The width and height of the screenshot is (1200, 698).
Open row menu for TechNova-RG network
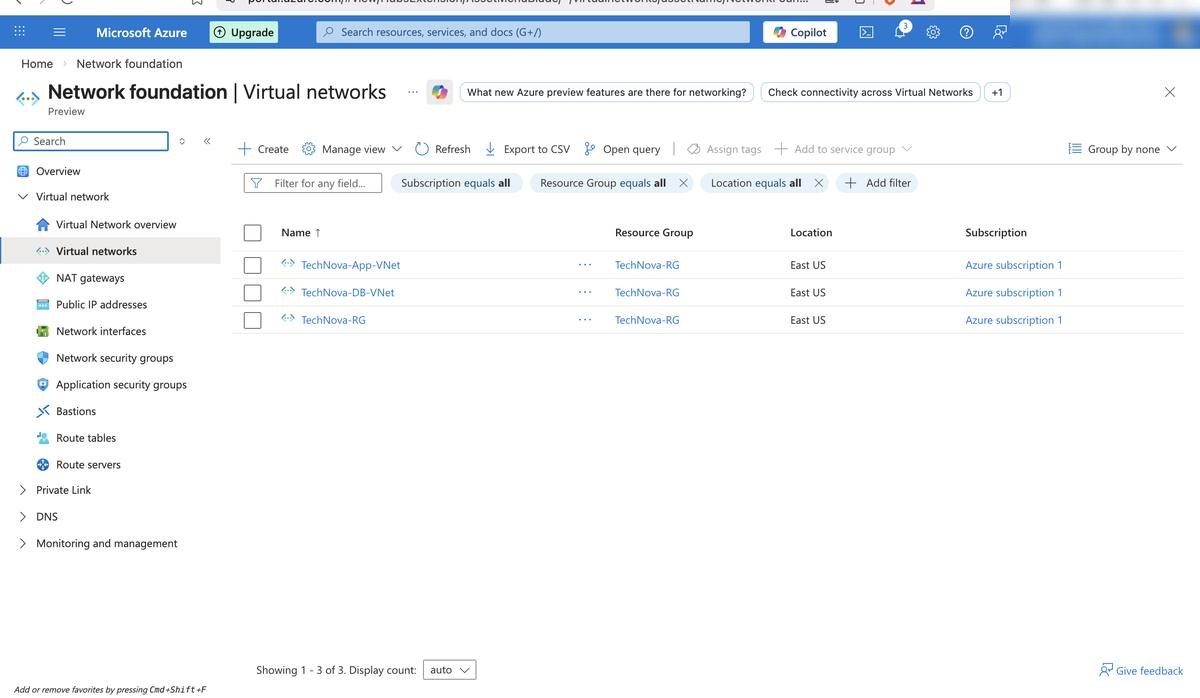[x=585, y=320]
